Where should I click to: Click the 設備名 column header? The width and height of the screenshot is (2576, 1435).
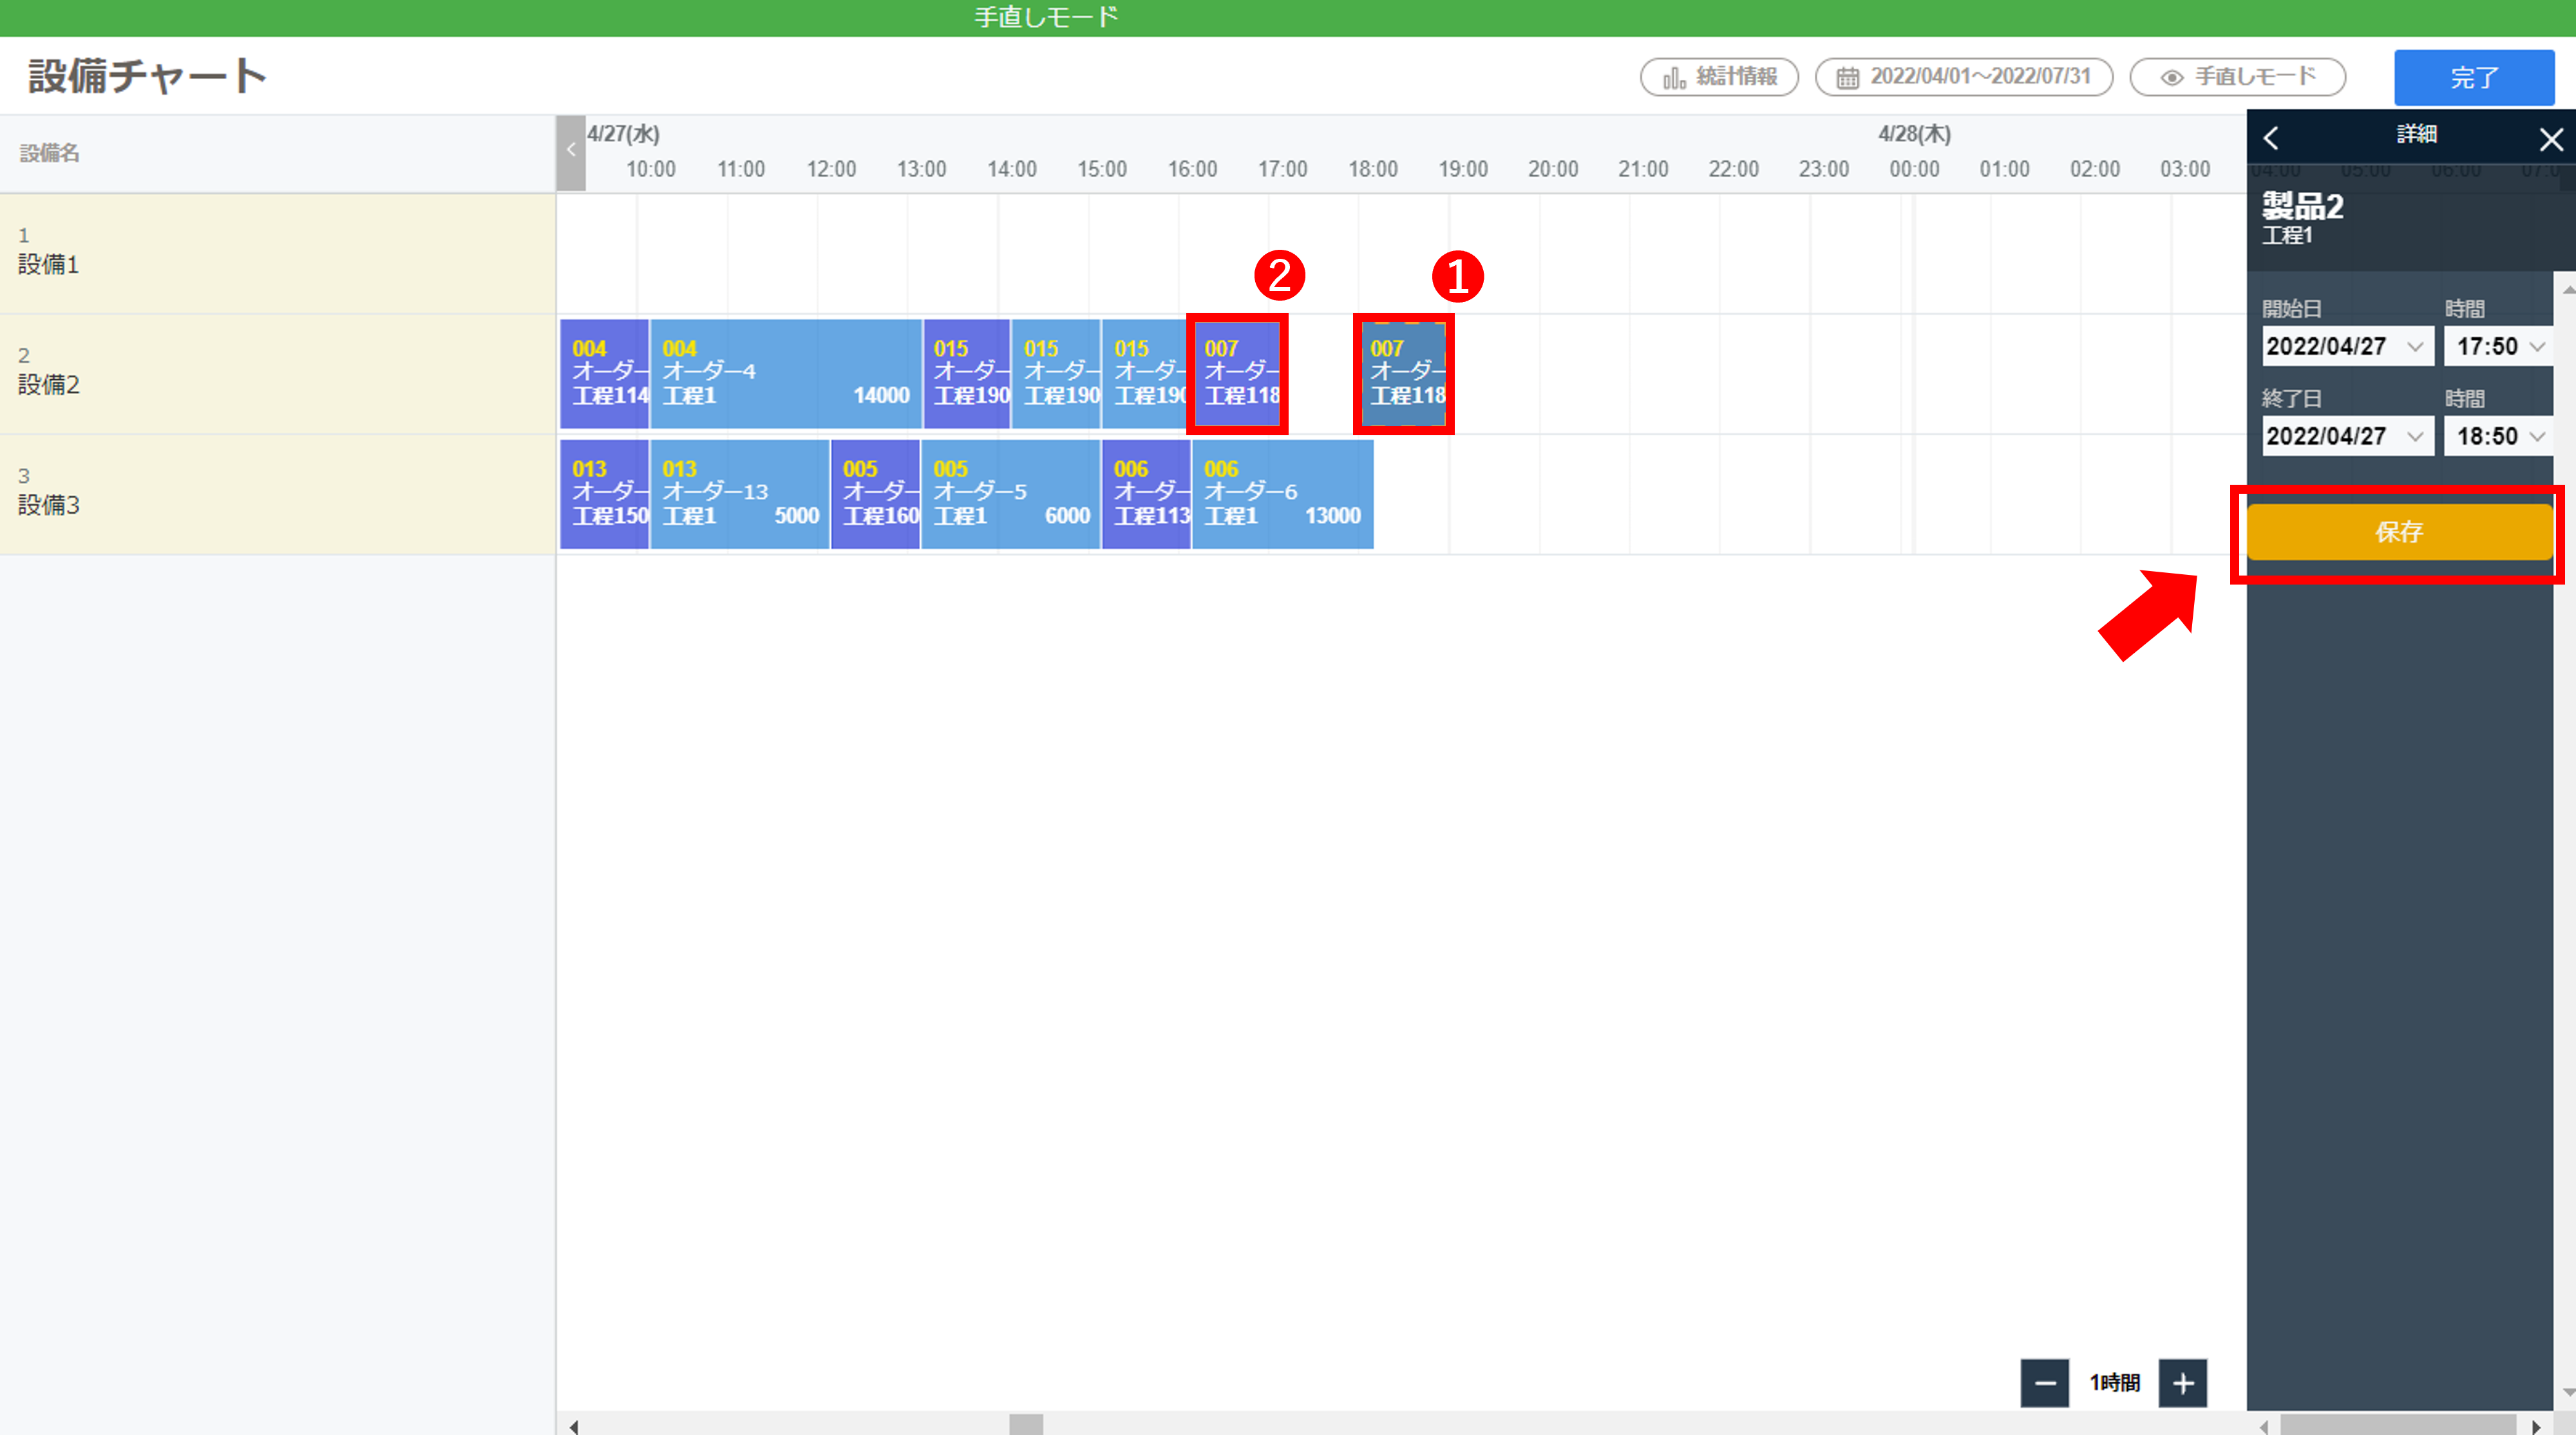coord(50,153)
